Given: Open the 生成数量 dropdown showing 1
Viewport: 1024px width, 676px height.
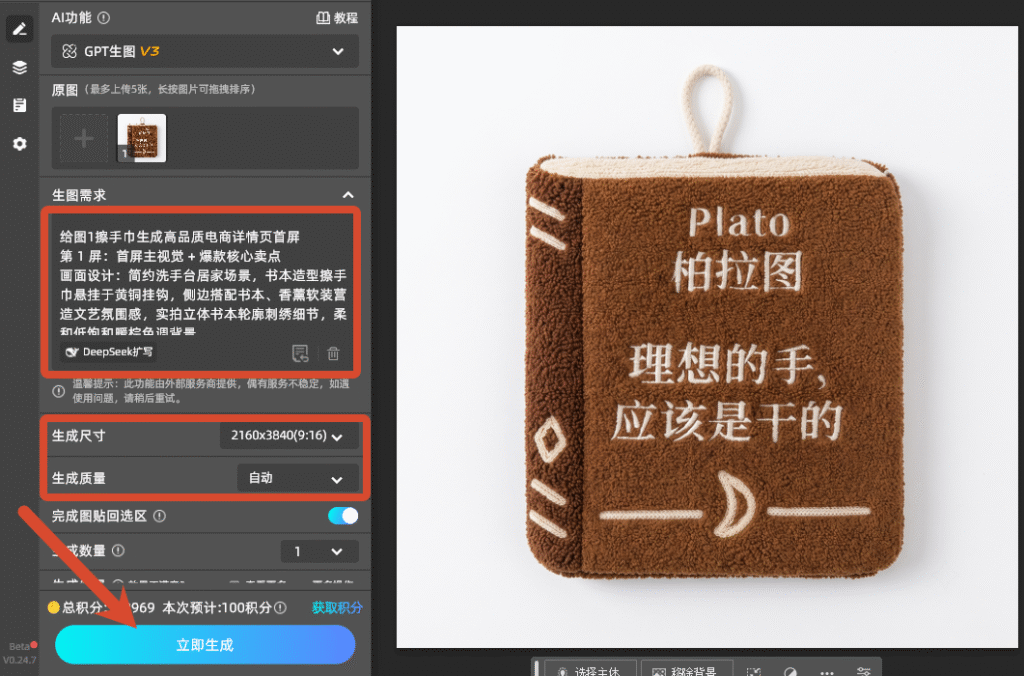Looking at the screenshot, I should point(319,551).
